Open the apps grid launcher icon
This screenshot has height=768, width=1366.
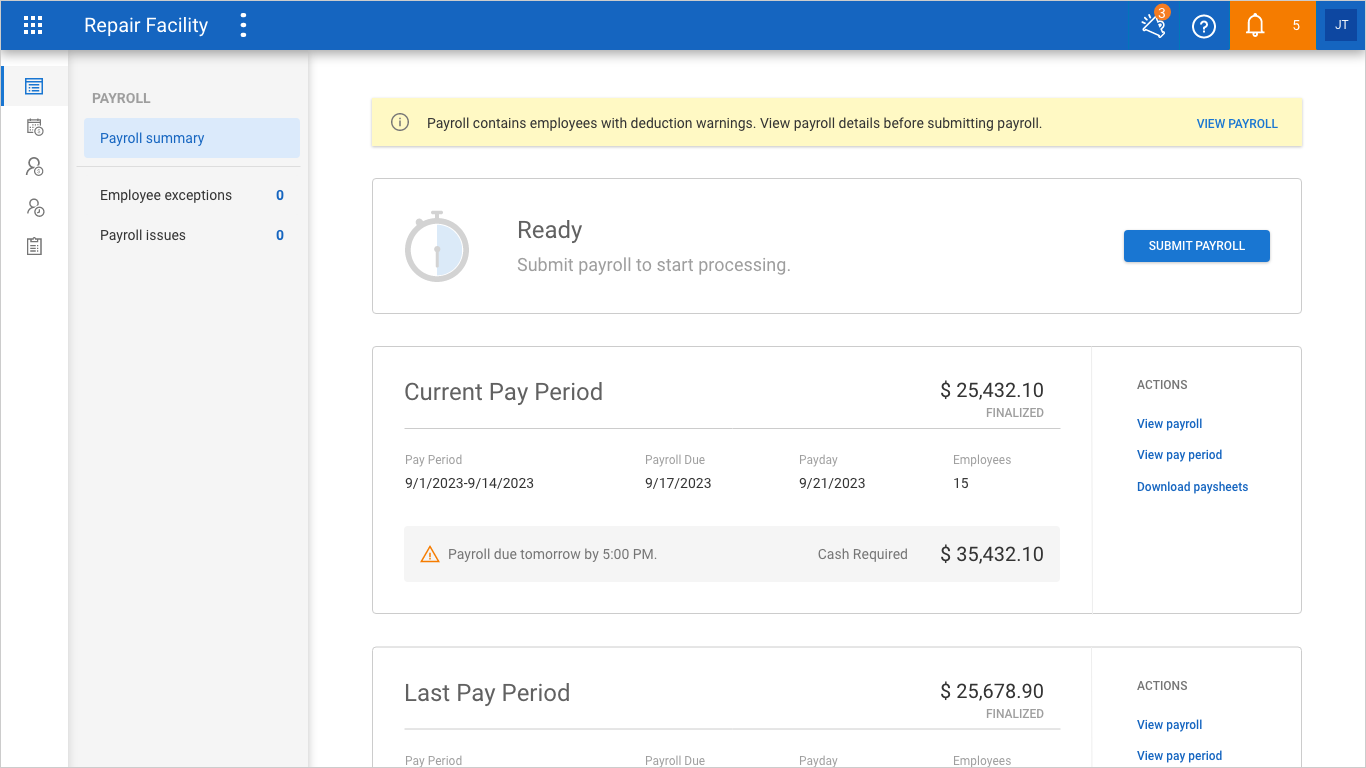coord(33,26)
